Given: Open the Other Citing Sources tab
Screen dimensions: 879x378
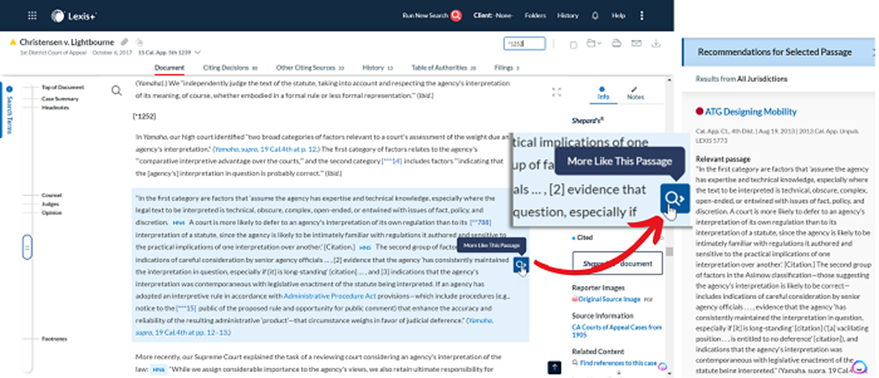Looking at the screenshot, I should [x=310, y=68].
